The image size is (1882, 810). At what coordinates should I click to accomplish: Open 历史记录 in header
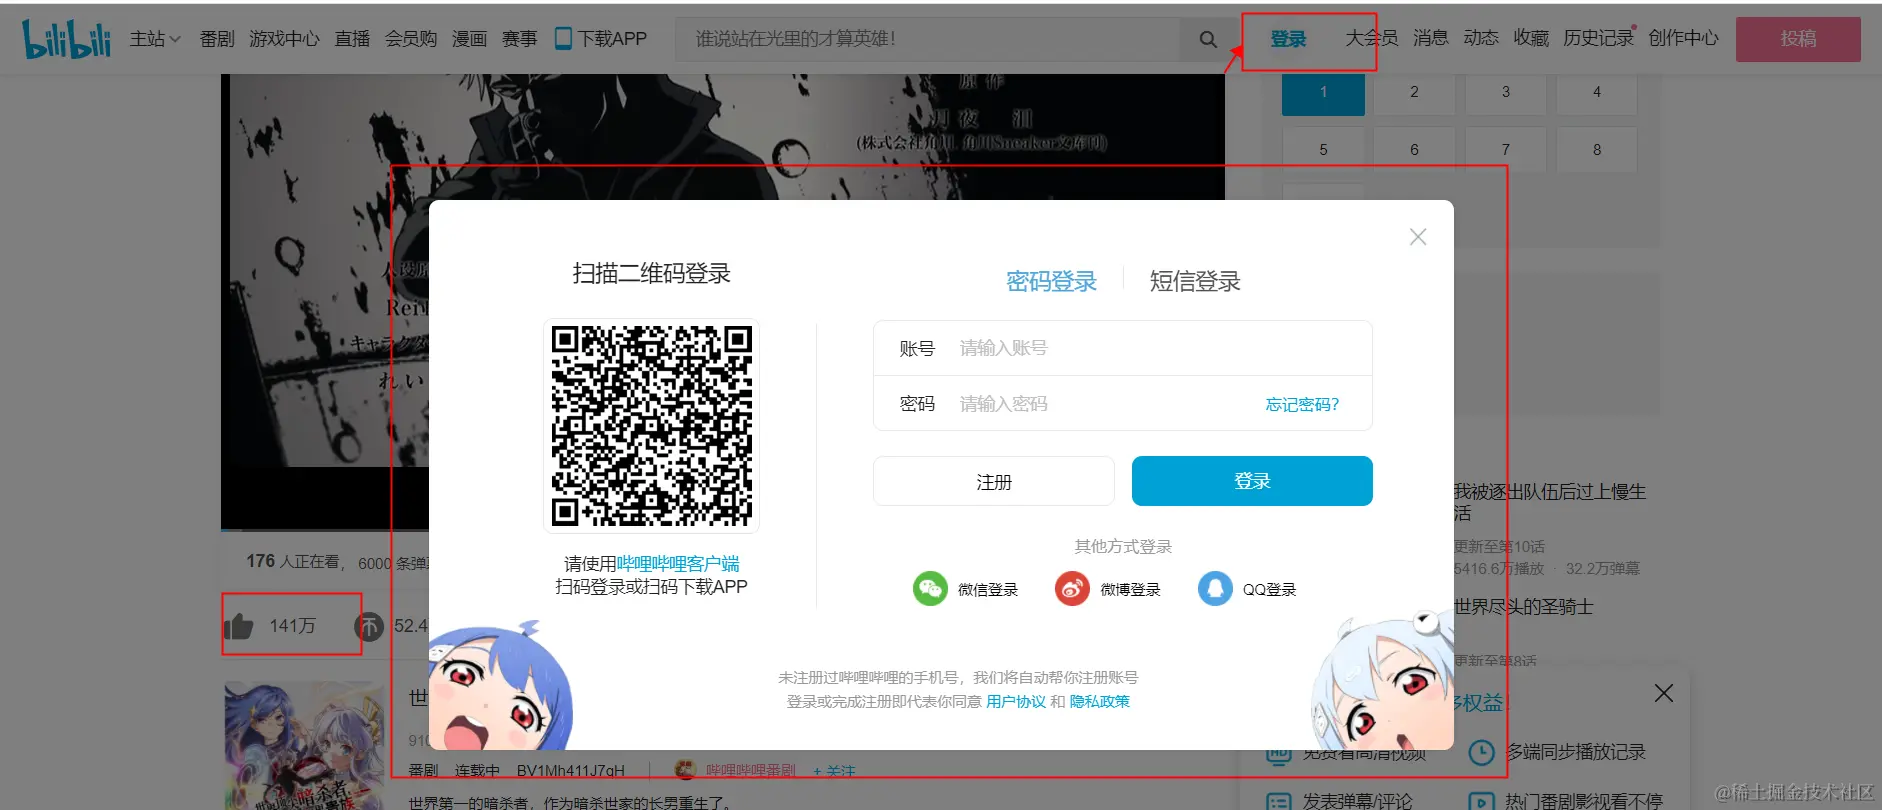(x=1598, y=38)
